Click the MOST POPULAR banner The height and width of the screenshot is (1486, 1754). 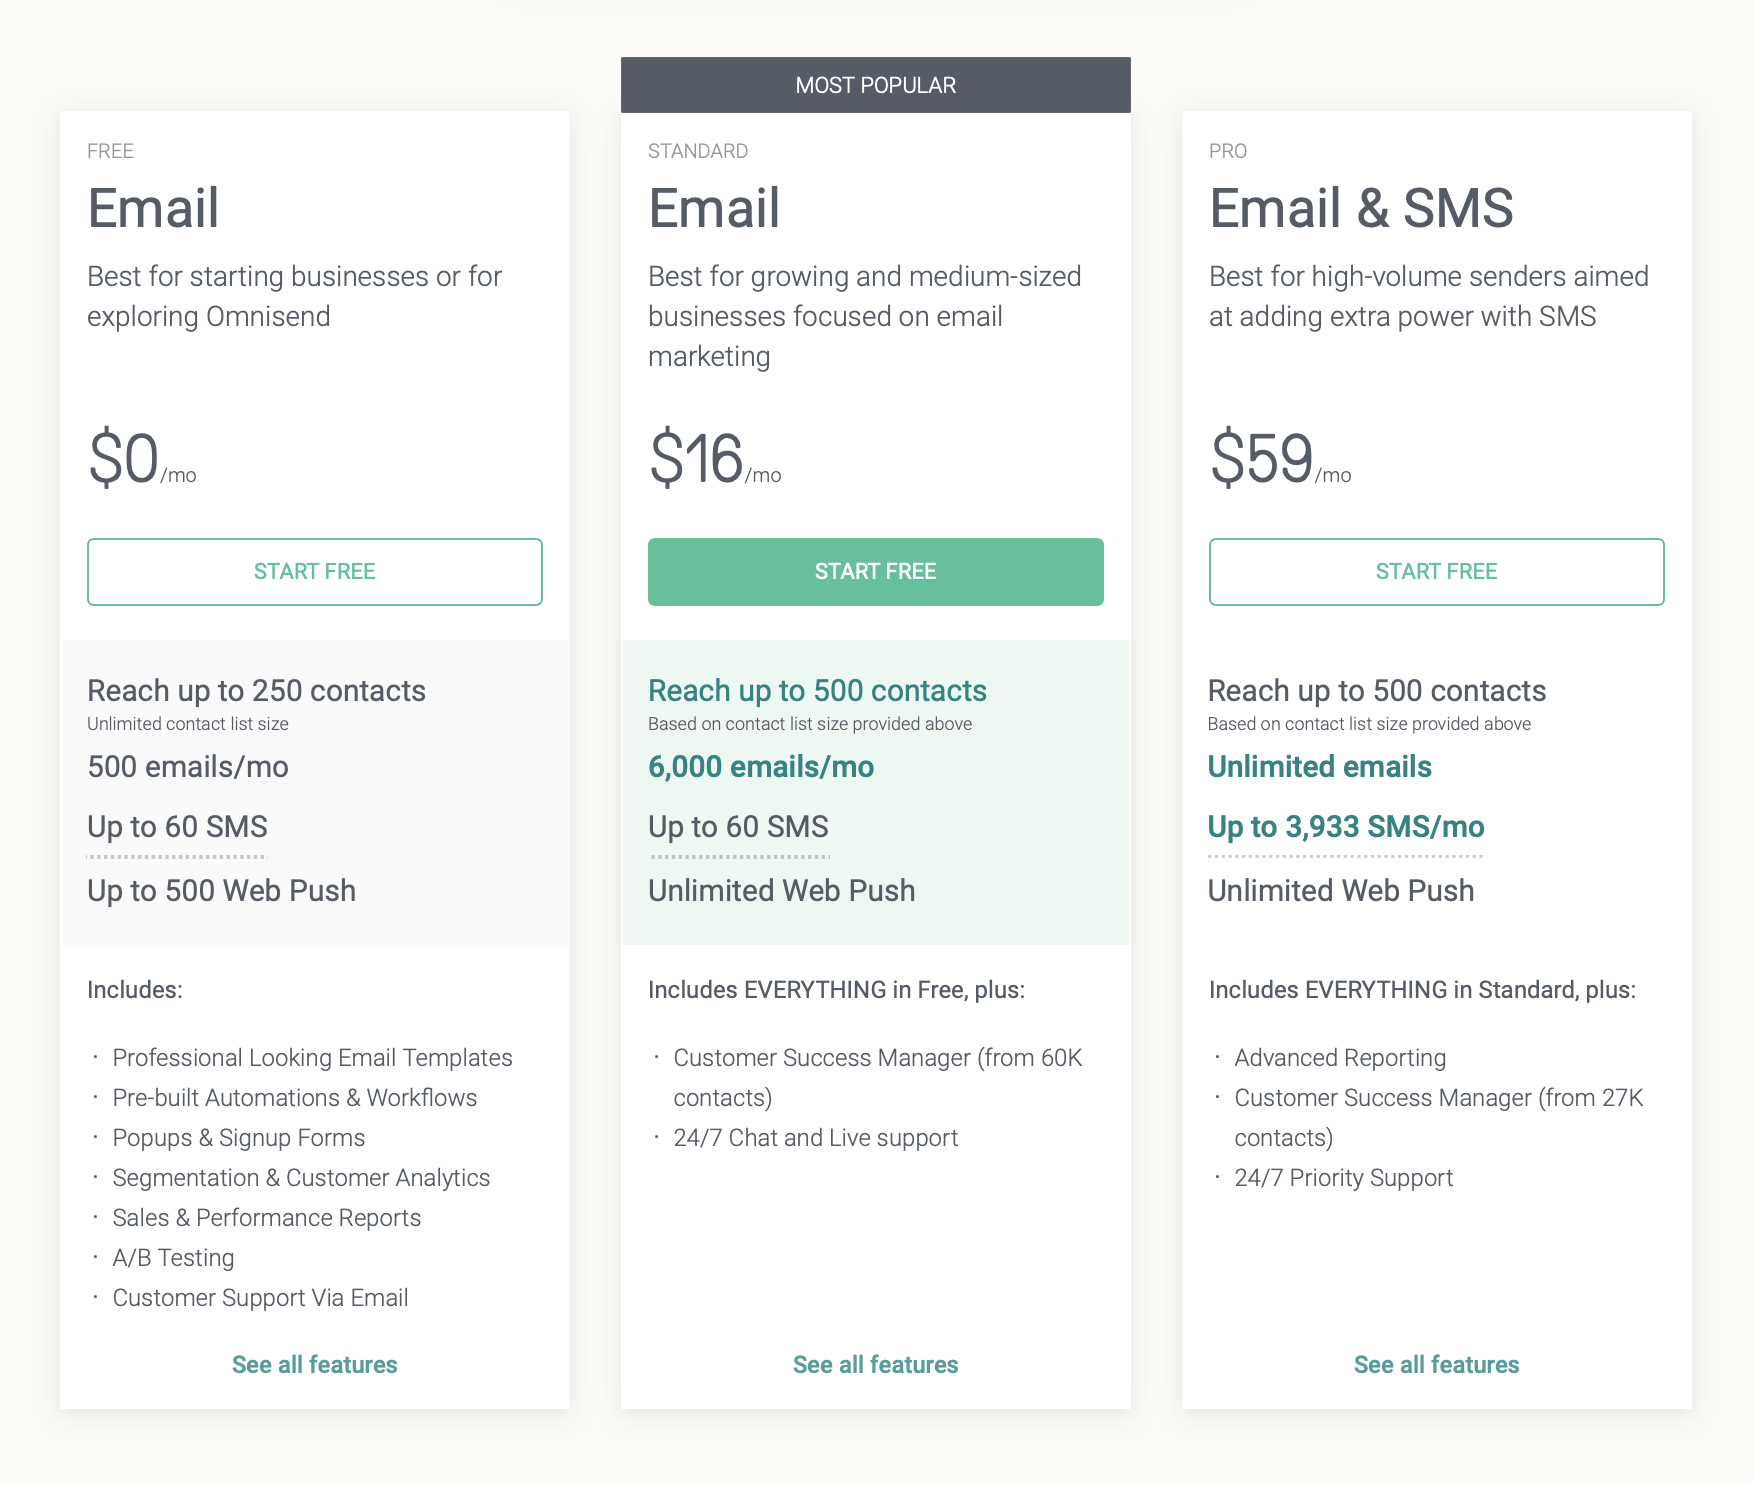click(875, 85)
